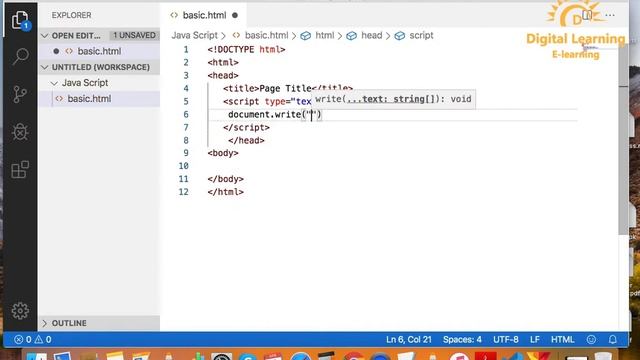640x360 pixels.
Task: Collapse the Open Editors section
Action: click(44, 36)
